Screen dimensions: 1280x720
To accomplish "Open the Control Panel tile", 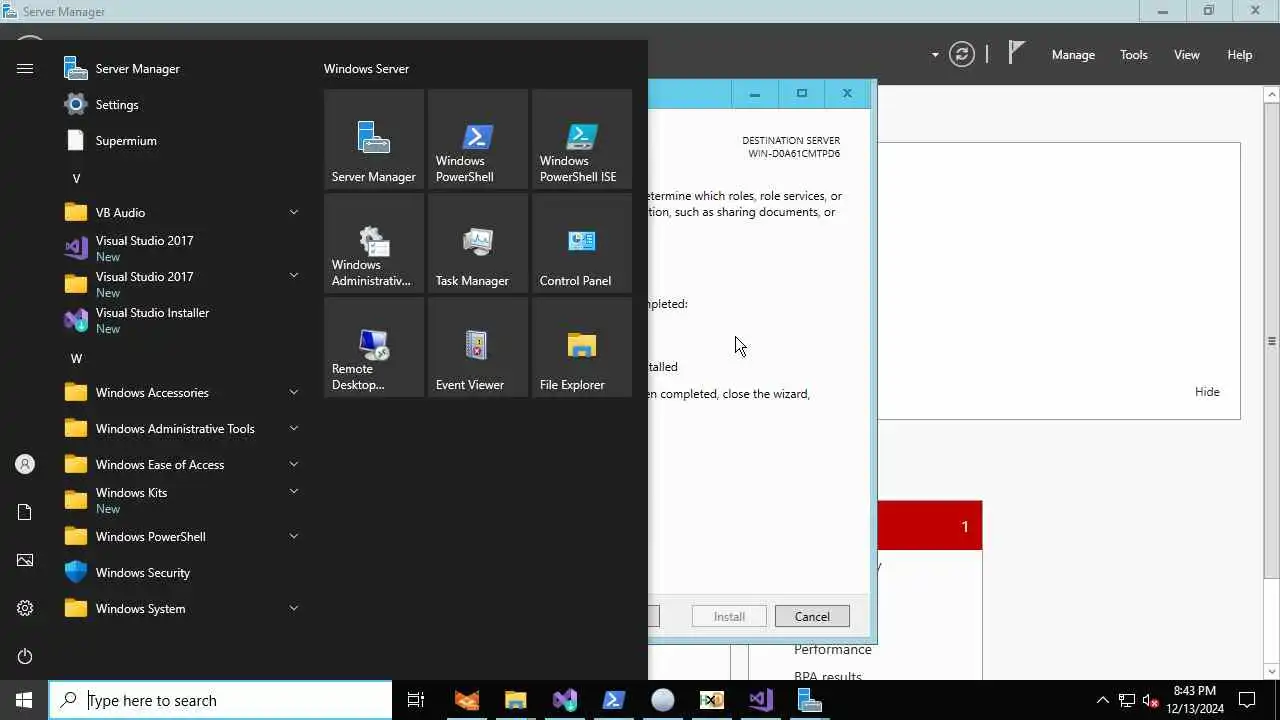I will 582,243.
